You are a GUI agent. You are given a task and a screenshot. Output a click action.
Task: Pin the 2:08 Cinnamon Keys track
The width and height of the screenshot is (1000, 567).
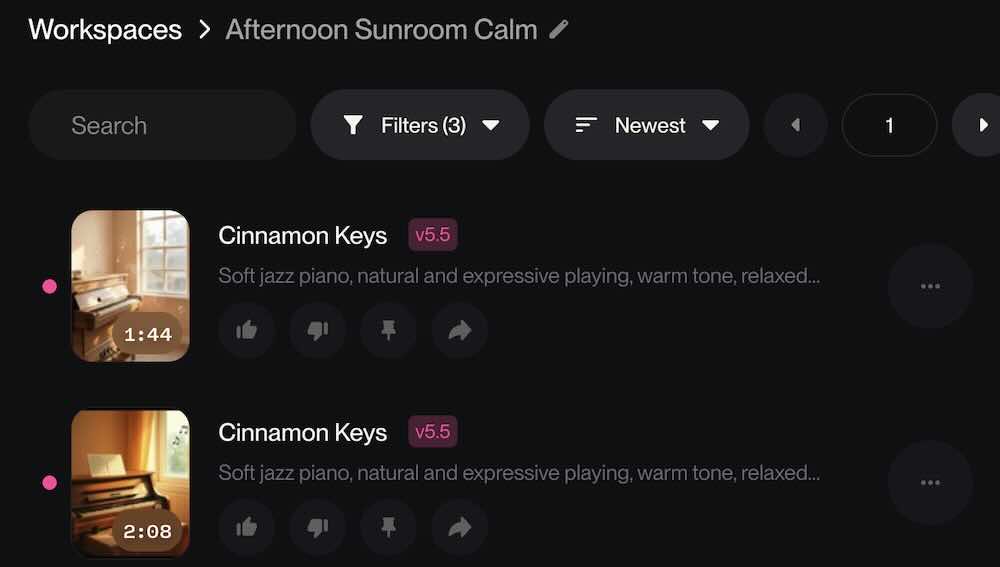(389, 528)
